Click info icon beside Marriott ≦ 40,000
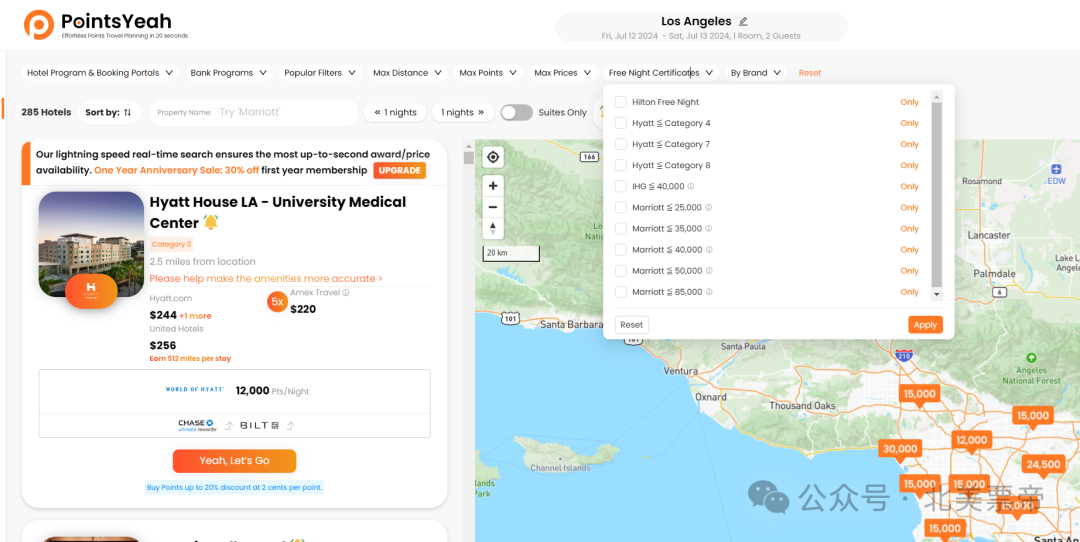This screenshot has width=1080, height=542. (x=708, y=249)
